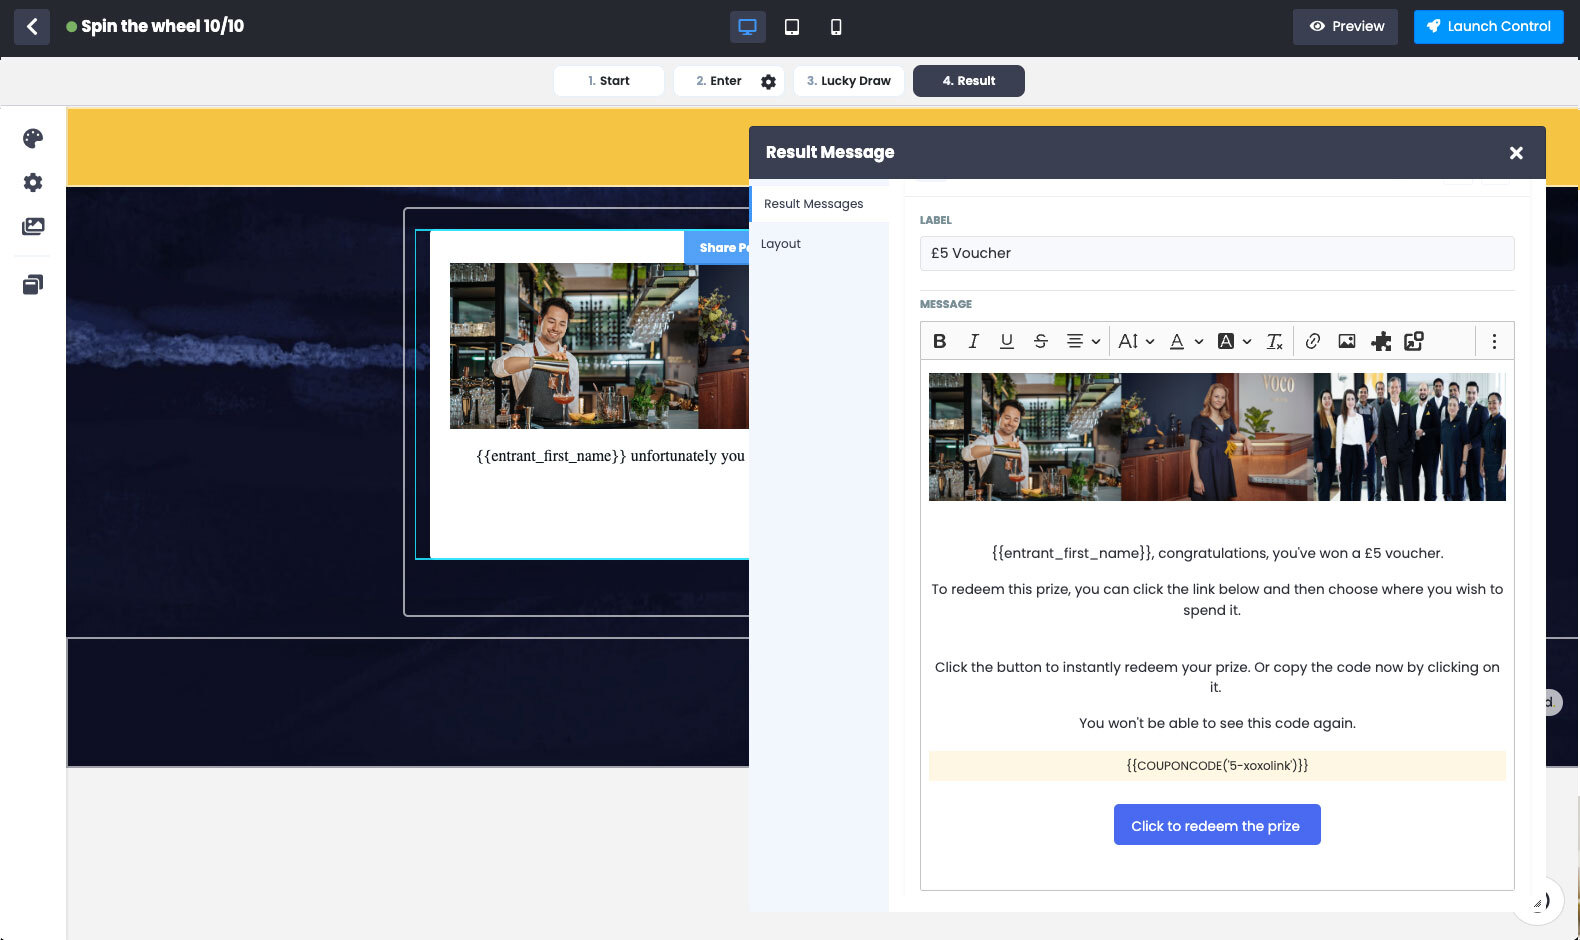Clear text formatting
1580x940 pixels.
pos(1274,341)
